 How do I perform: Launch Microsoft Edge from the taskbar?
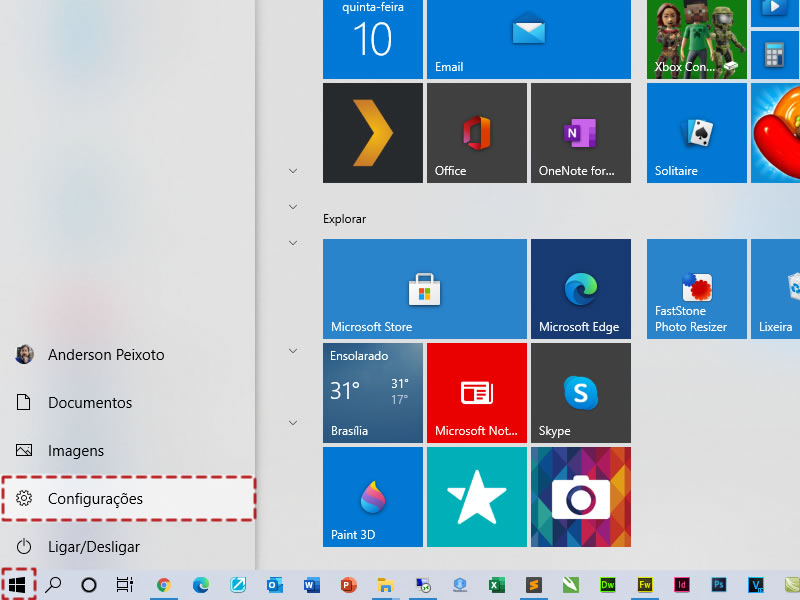pyautogui.click(x=201, y=585)
